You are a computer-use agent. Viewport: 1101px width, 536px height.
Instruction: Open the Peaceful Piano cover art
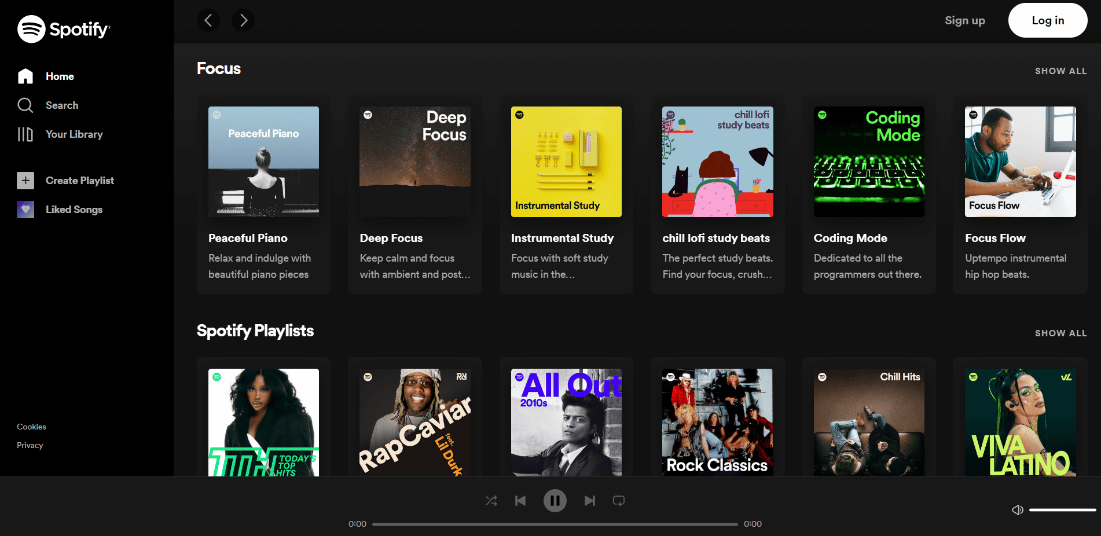click(263, 162)
